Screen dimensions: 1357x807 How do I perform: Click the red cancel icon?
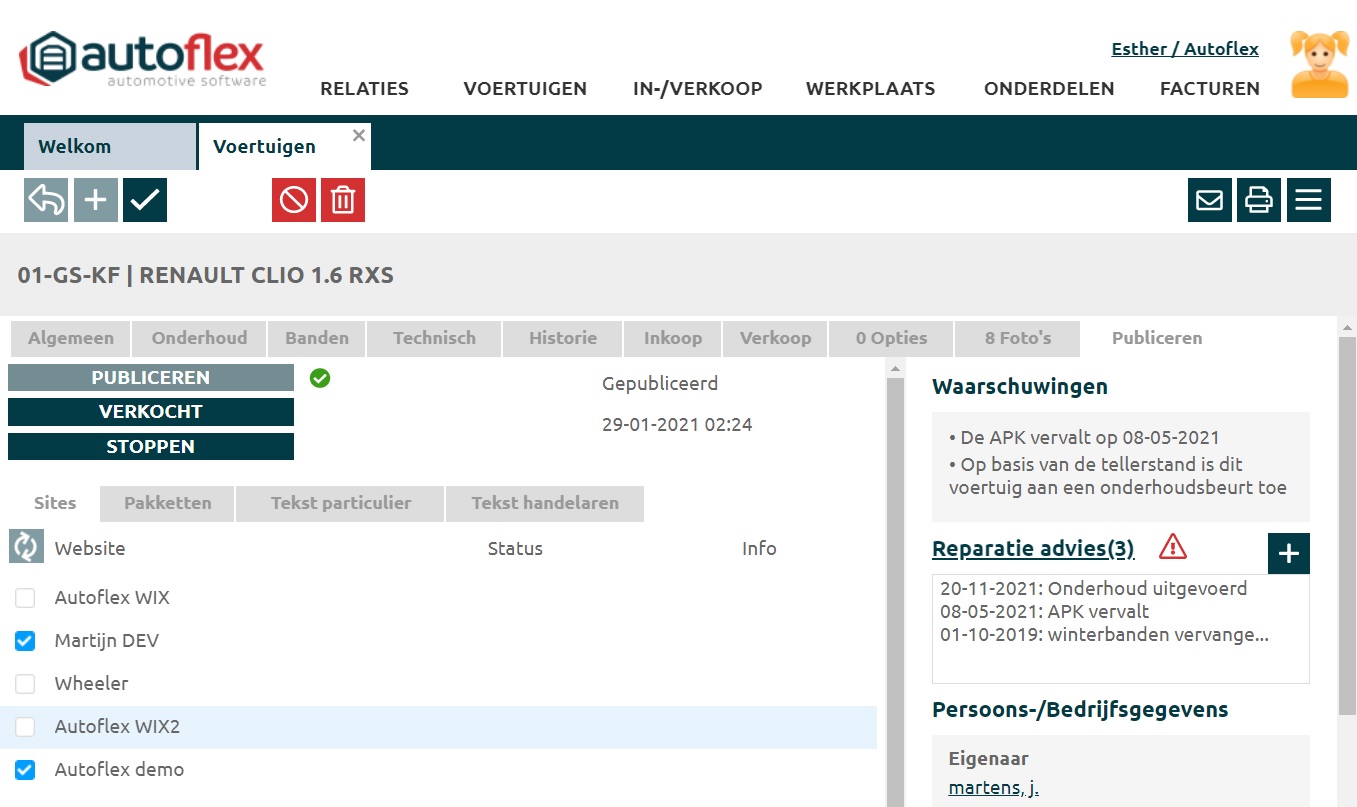click(294, 200)
